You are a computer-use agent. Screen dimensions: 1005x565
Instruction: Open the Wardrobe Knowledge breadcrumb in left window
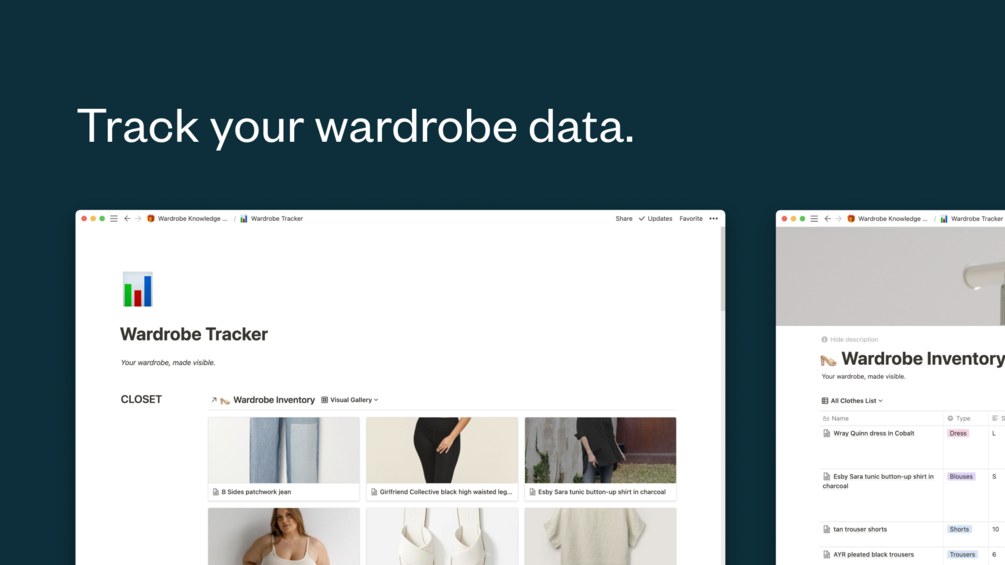point(187,218)
